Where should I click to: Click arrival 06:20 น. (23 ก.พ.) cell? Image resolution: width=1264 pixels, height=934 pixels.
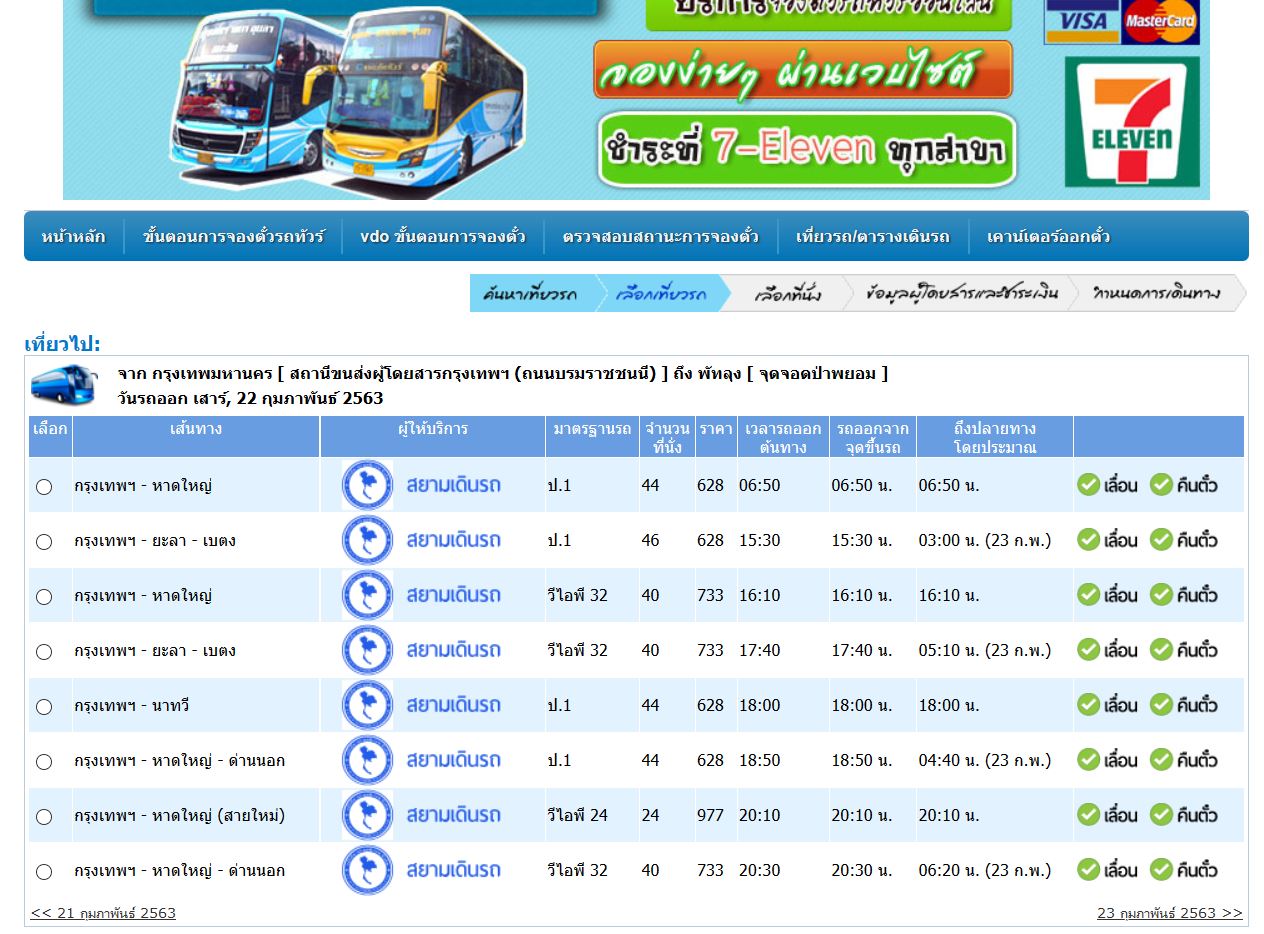click(985, 870)
